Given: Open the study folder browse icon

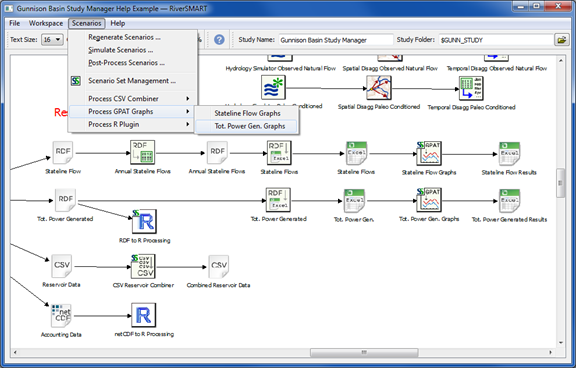Looking at the screenshot, I should tap(561, 40).
